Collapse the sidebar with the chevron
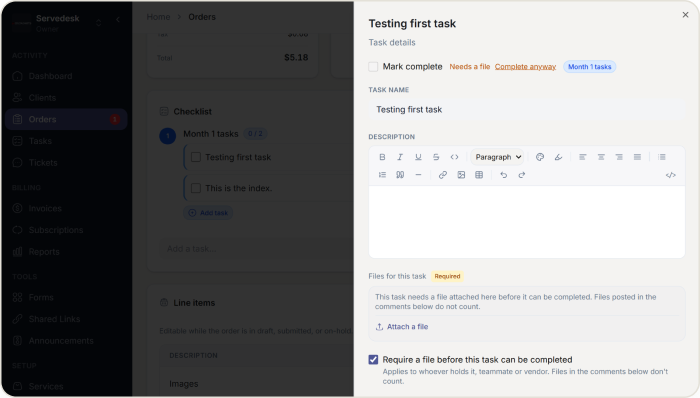 pos(118,20)
